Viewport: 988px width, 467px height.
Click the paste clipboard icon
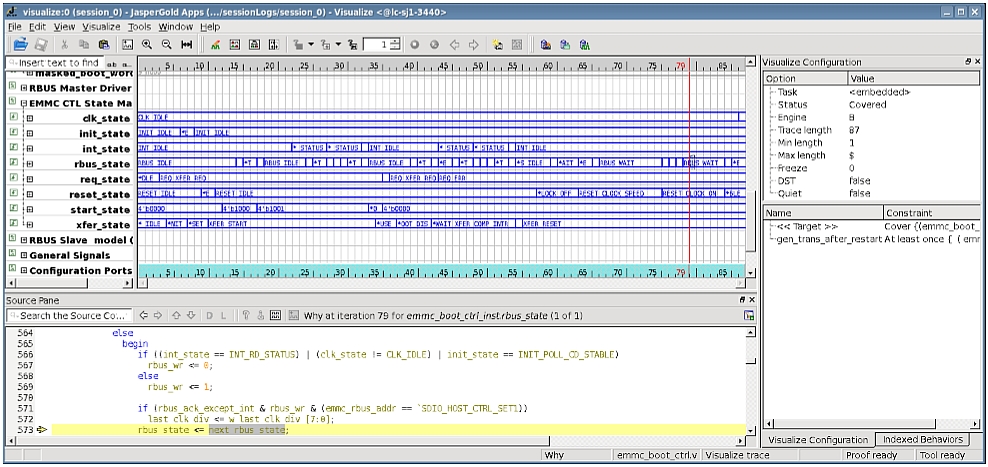(x=104, y=45)
